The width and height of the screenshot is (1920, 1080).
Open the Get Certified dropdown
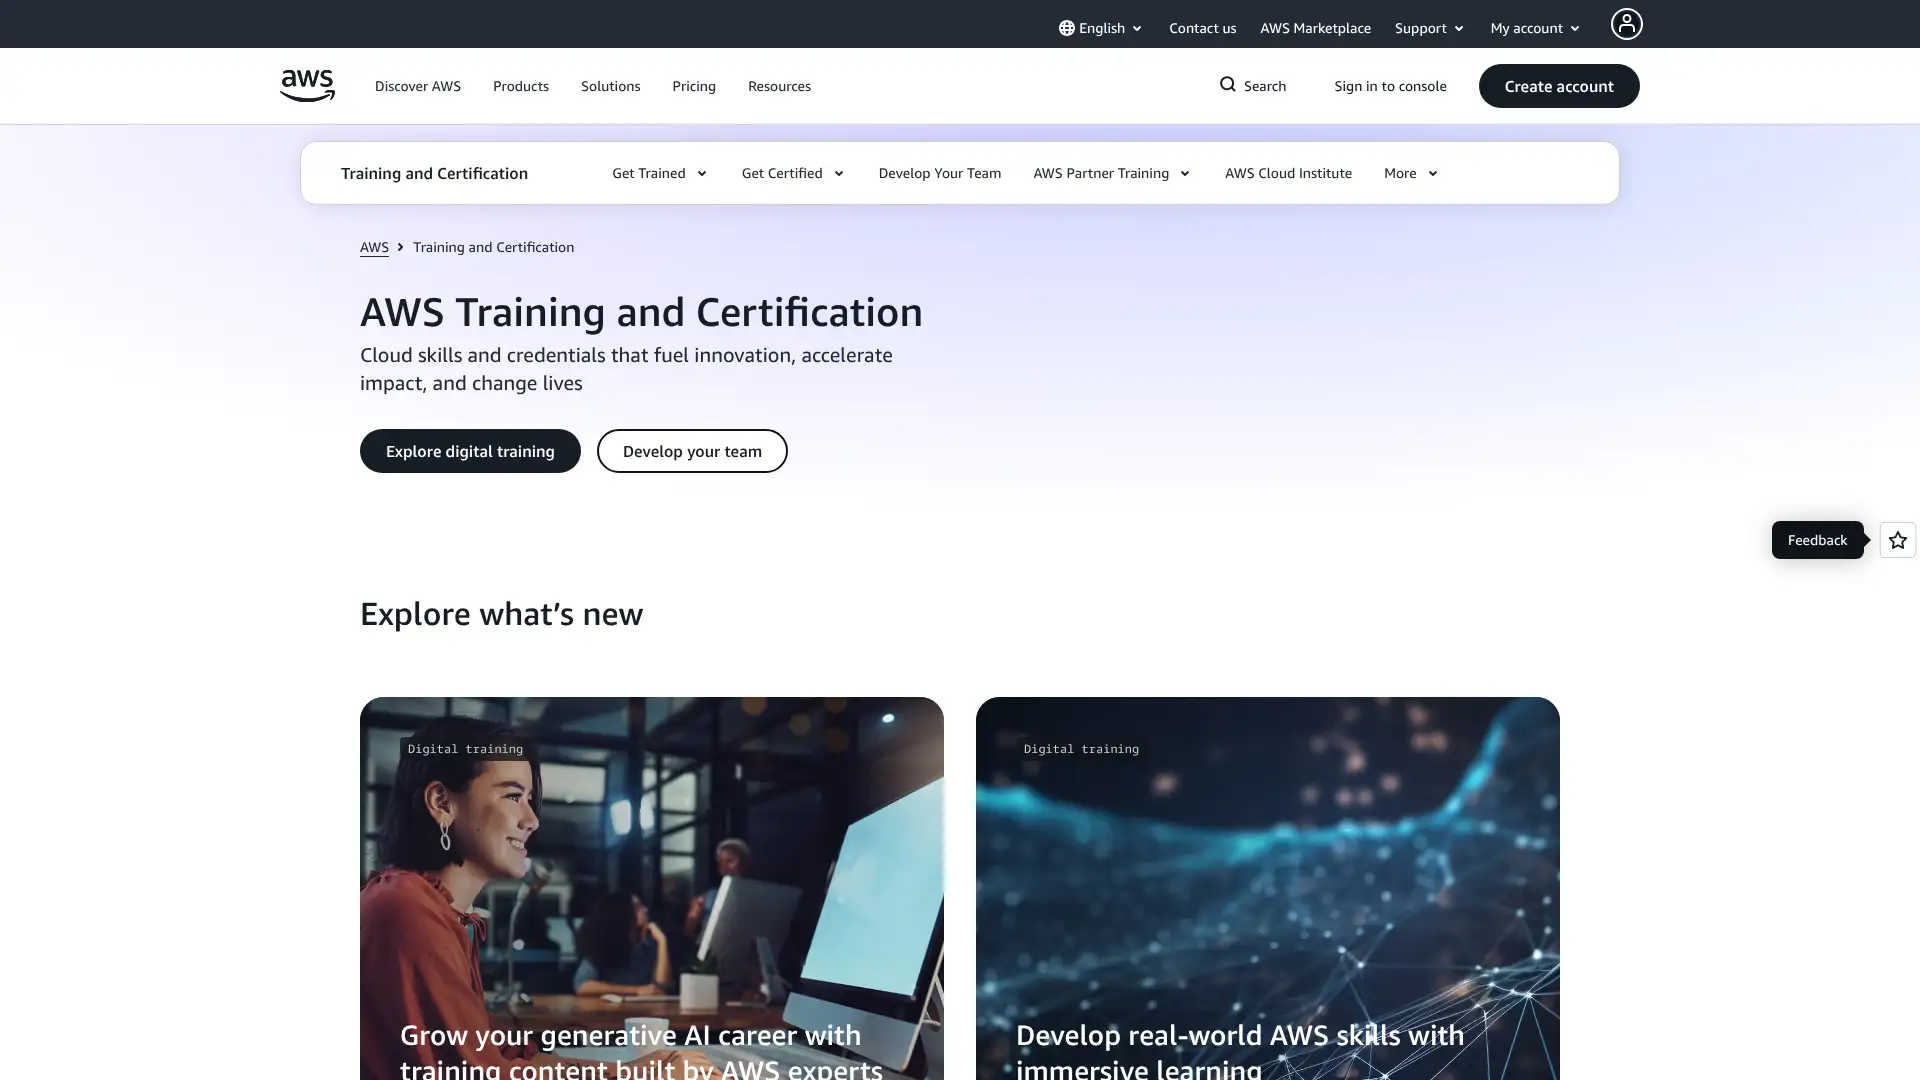pos(793,173)
